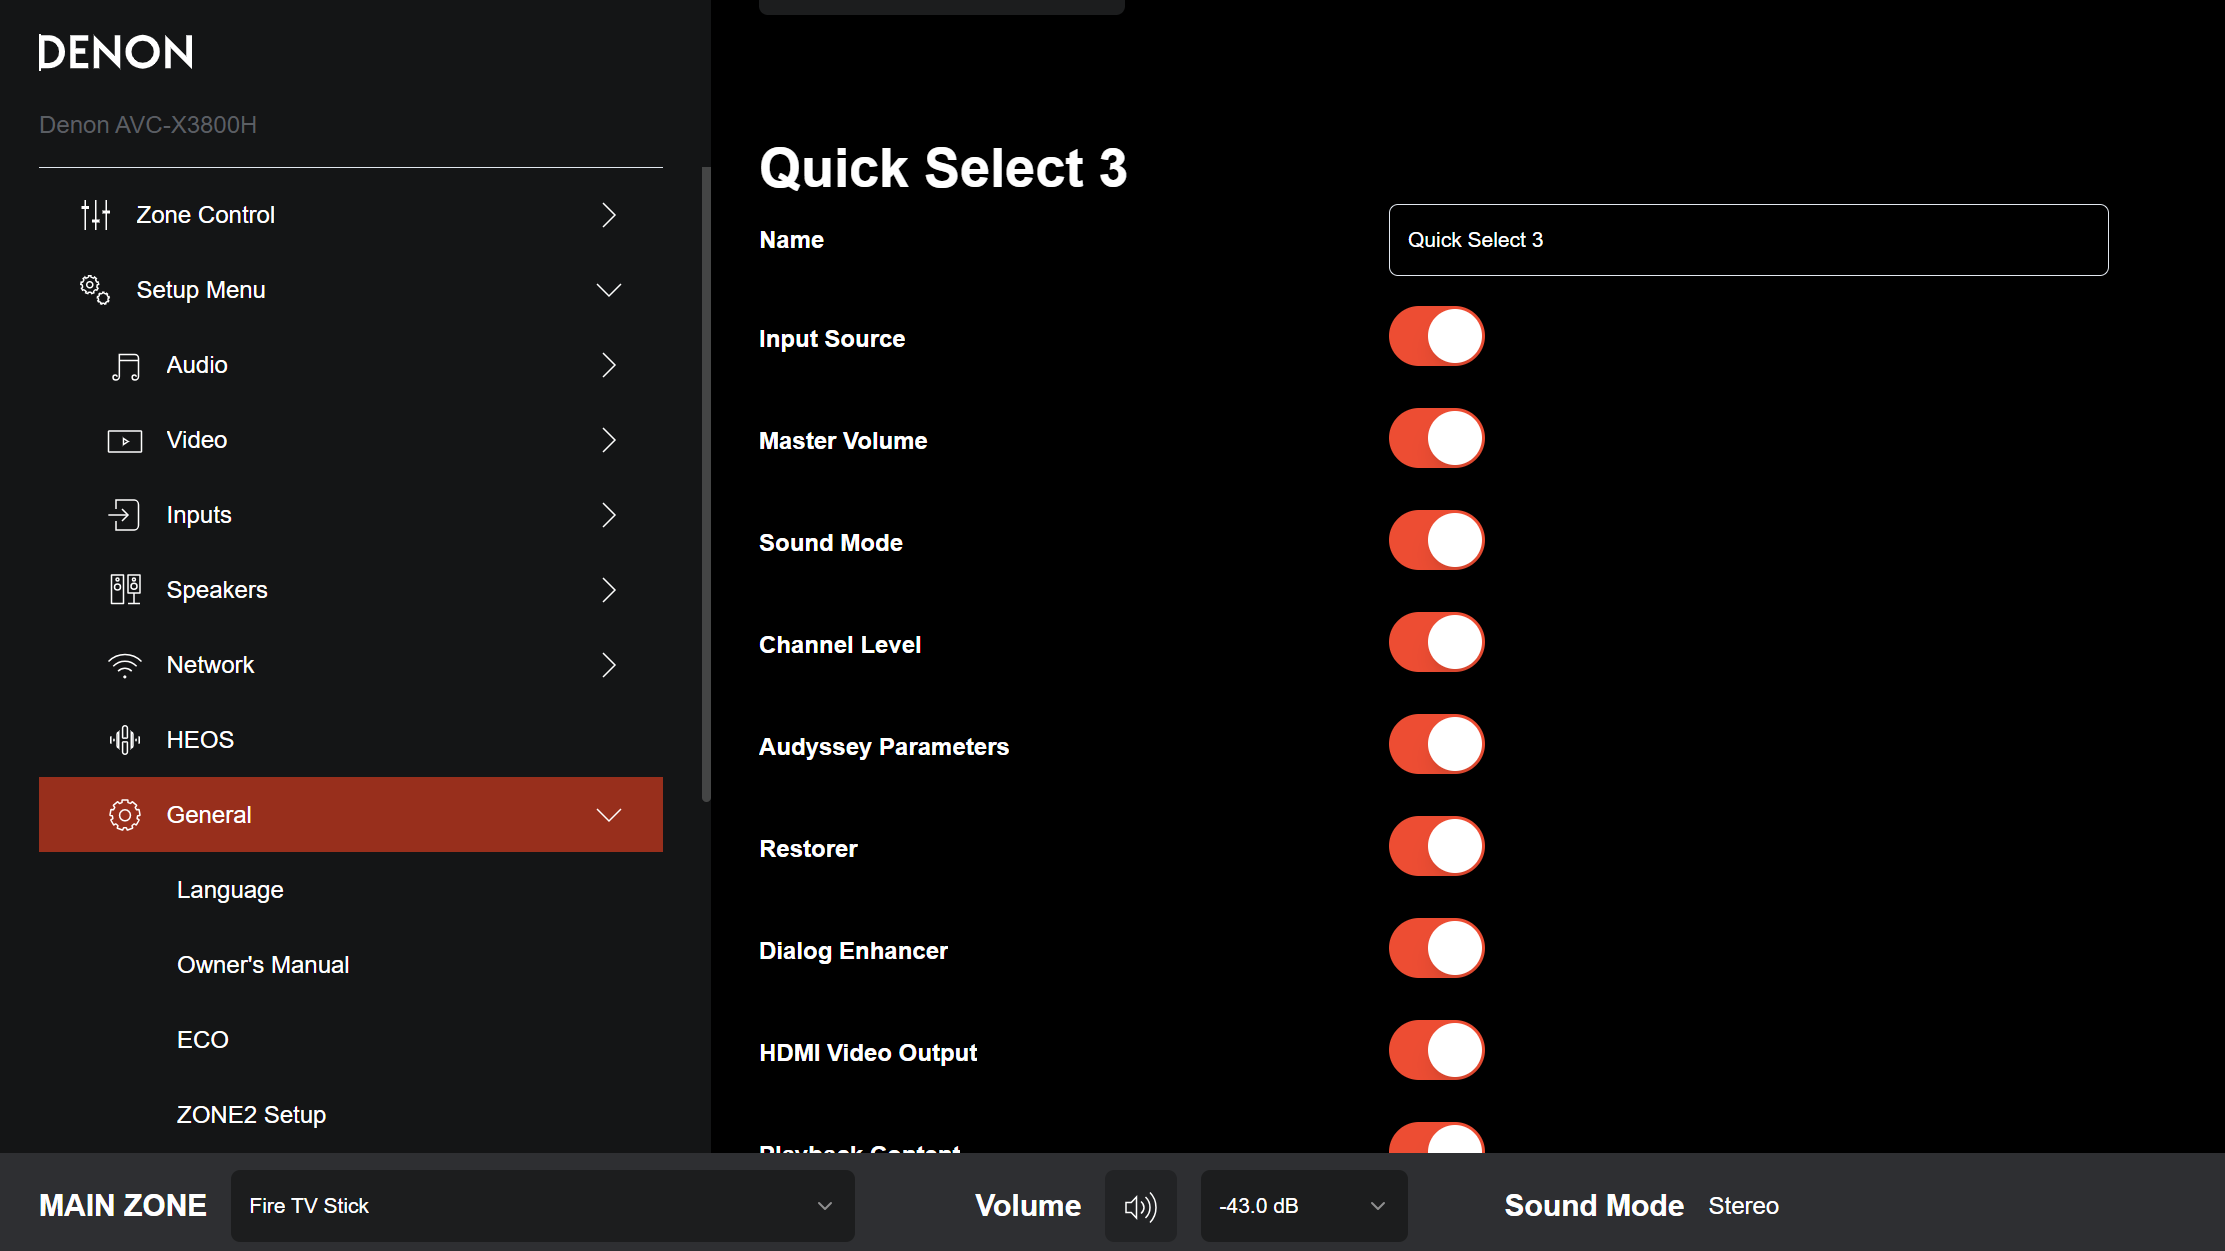Mute volume using the speaker icon
Screen dimensions: 2225x1251
pyautogui.click(x=1140, y=1206)
